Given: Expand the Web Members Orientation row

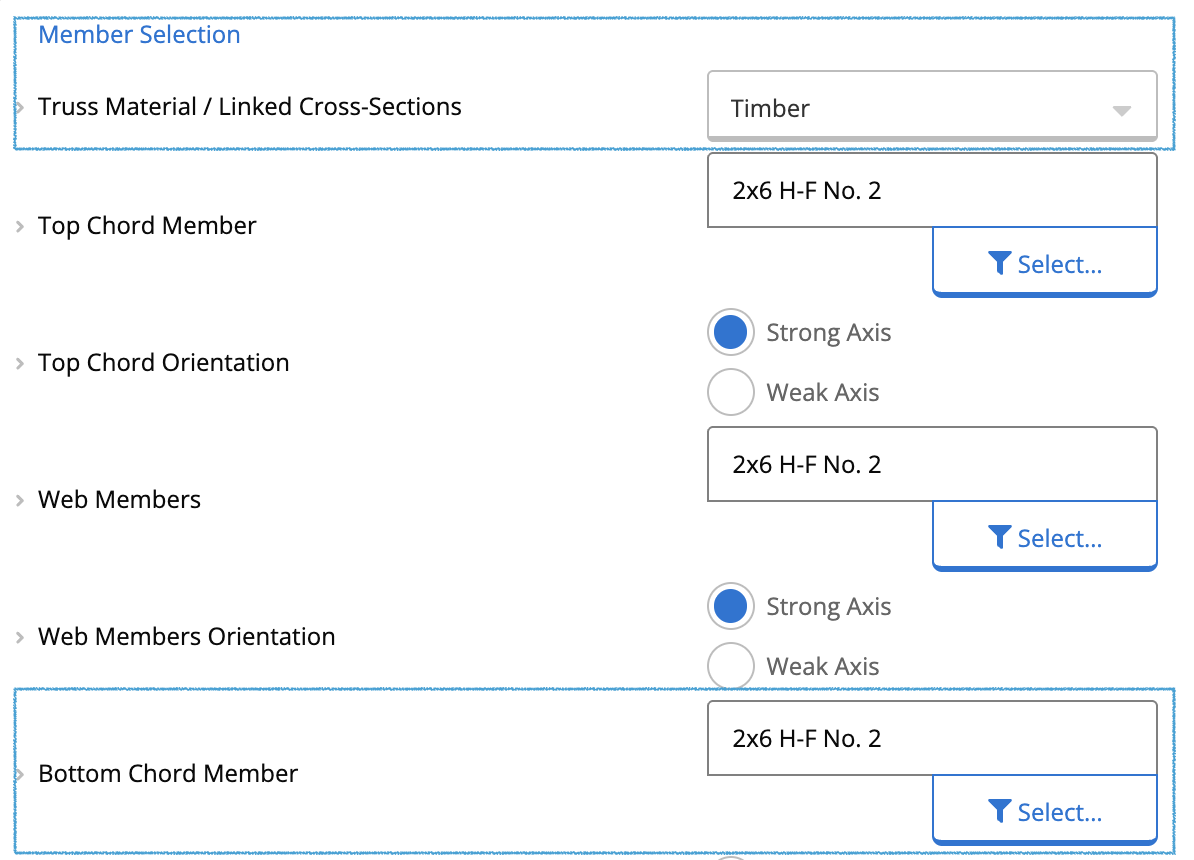Looking at the screenshot, I should point(18,637).
